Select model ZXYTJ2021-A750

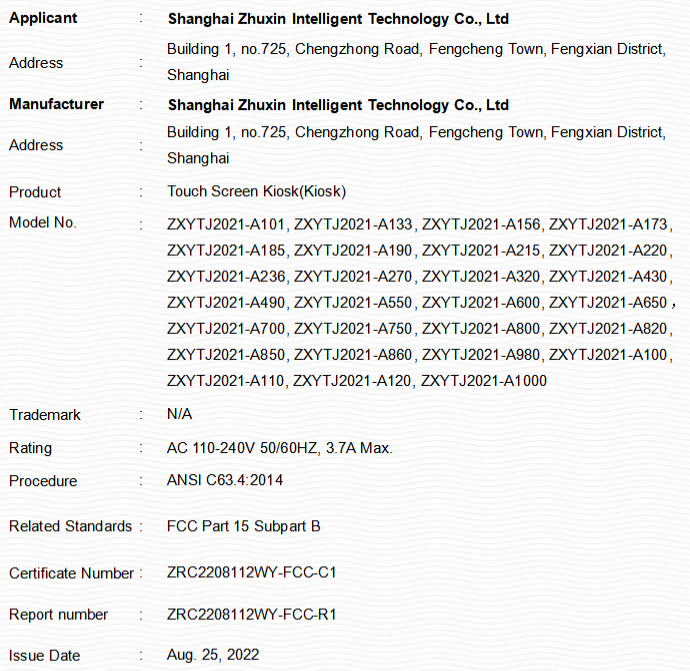(x=353, y=329)
